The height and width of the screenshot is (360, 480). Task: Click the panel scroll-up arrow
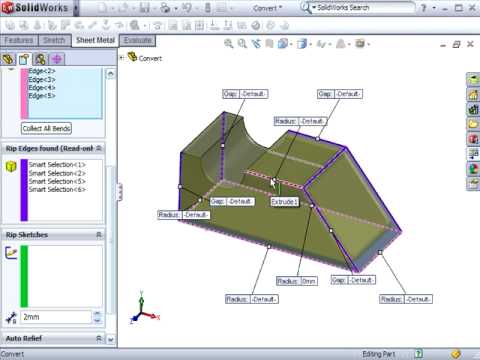[111, 73]
